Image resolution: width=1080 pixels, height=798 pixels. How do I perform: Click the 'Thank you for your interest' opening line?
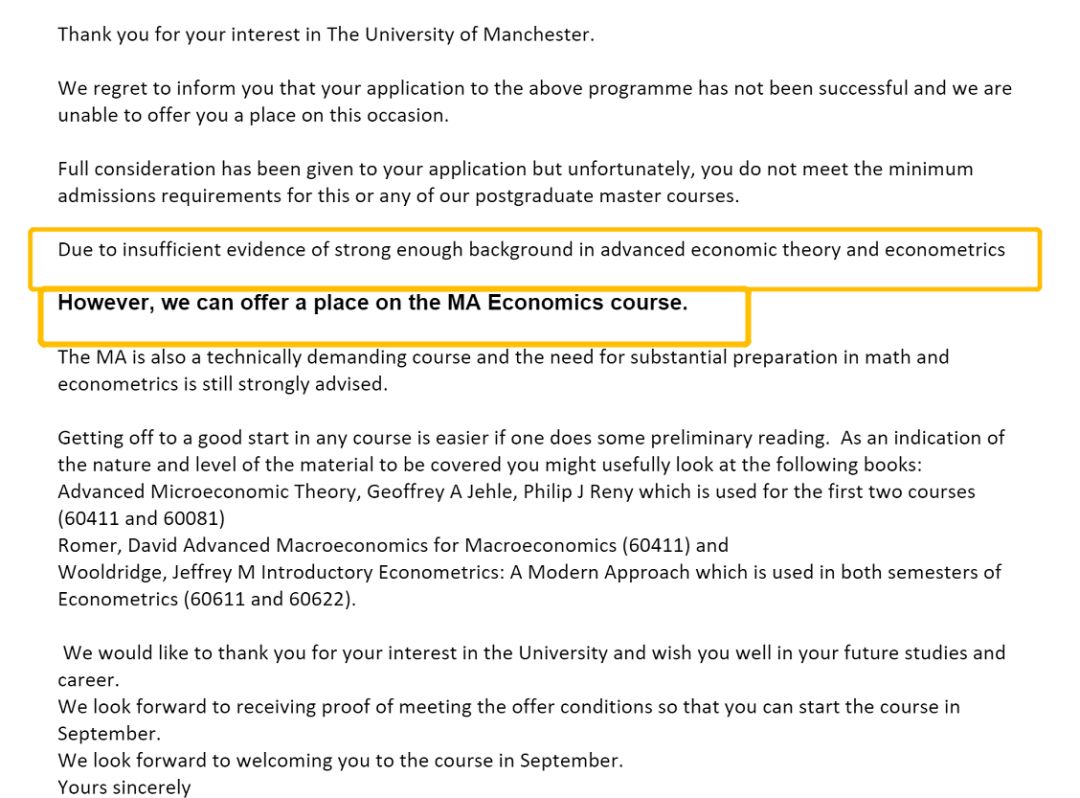[326, 34]
